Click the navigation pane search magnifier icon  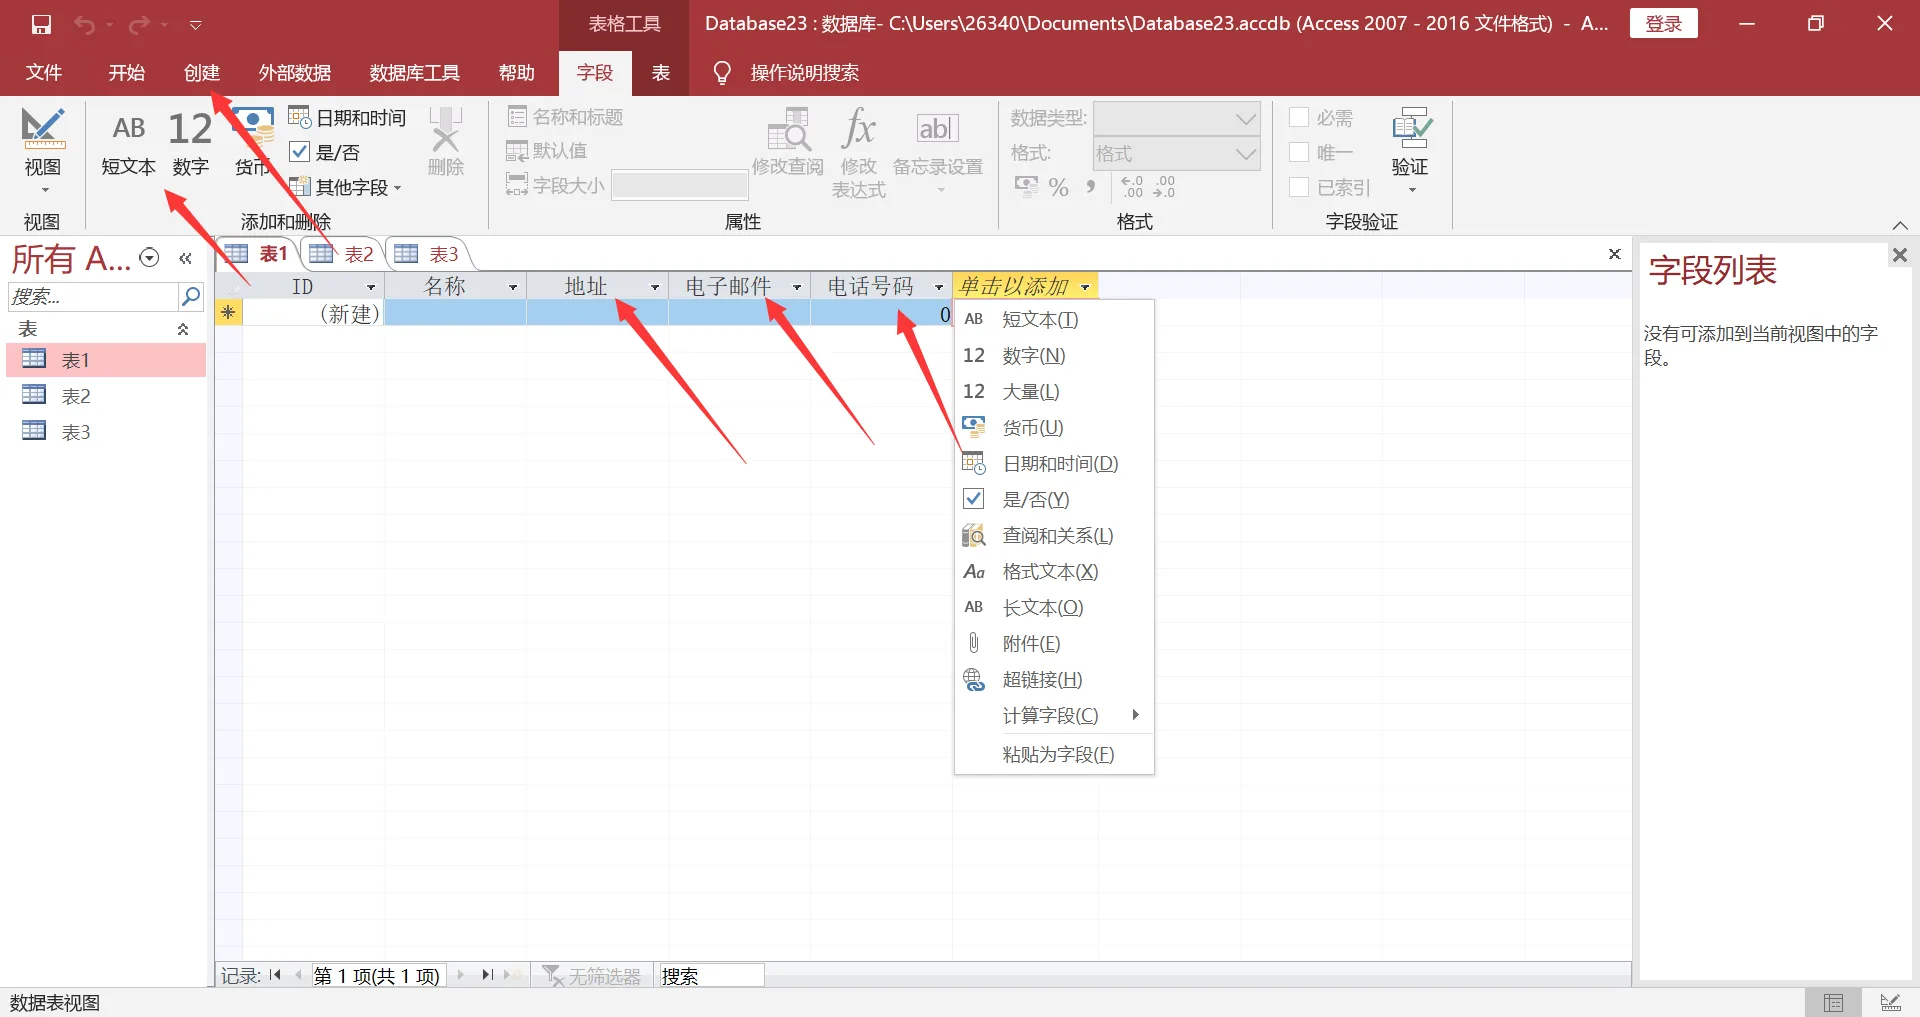pyautogui.click(x=190, y=296)
